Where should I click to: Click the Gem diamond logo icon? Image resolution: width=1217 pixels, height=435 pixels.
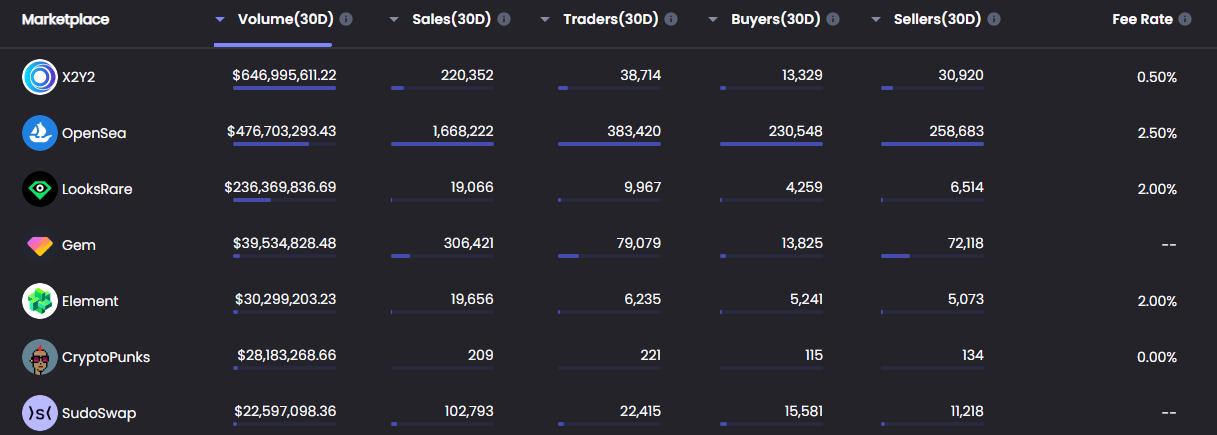tap(40, 245)
